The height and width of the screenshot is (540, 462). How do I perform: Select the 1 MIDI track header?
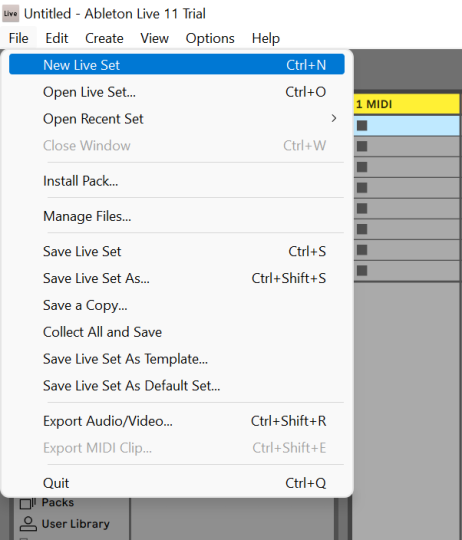click(407, 104)
